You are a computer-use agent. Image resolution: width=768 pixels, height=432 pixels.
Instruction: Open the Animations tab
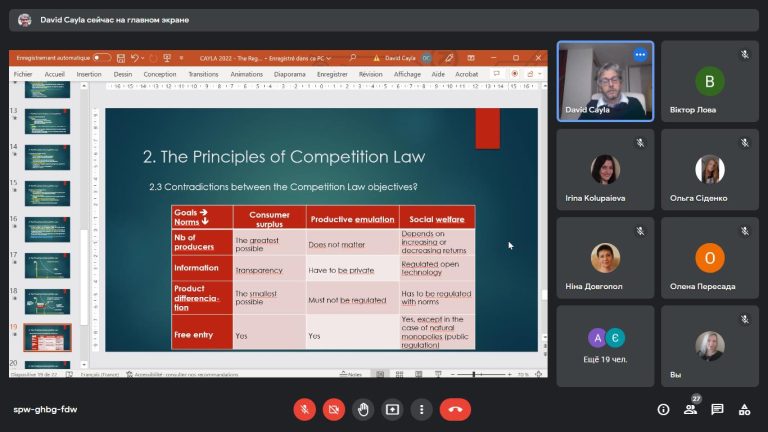pyautogui.click(x=246, y=74)
